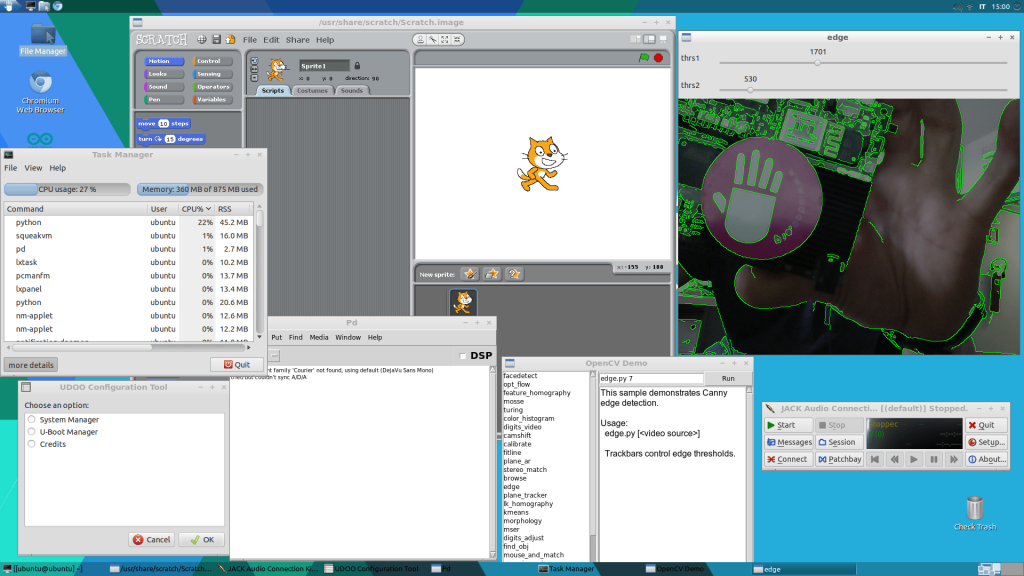Viewport: 1024px width, 576px height.
Task: Select facedetect in OpenCV demo list
Action: (x=520, y=376)
